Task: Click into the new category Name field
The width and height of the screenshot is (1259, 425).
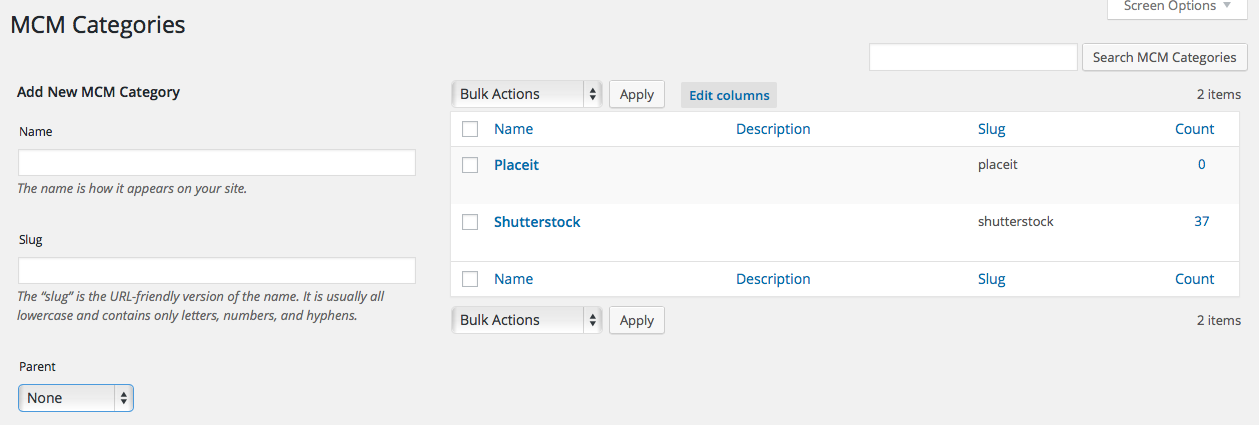Action: coord(216,163)
